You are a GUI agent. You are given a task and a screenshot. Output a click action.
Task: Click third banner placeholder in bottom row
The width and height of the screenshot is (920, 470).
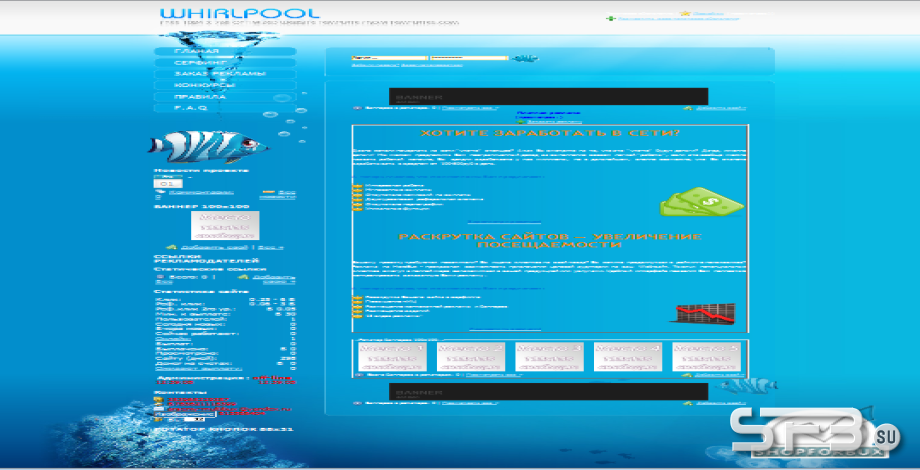[x=549, y=357]
